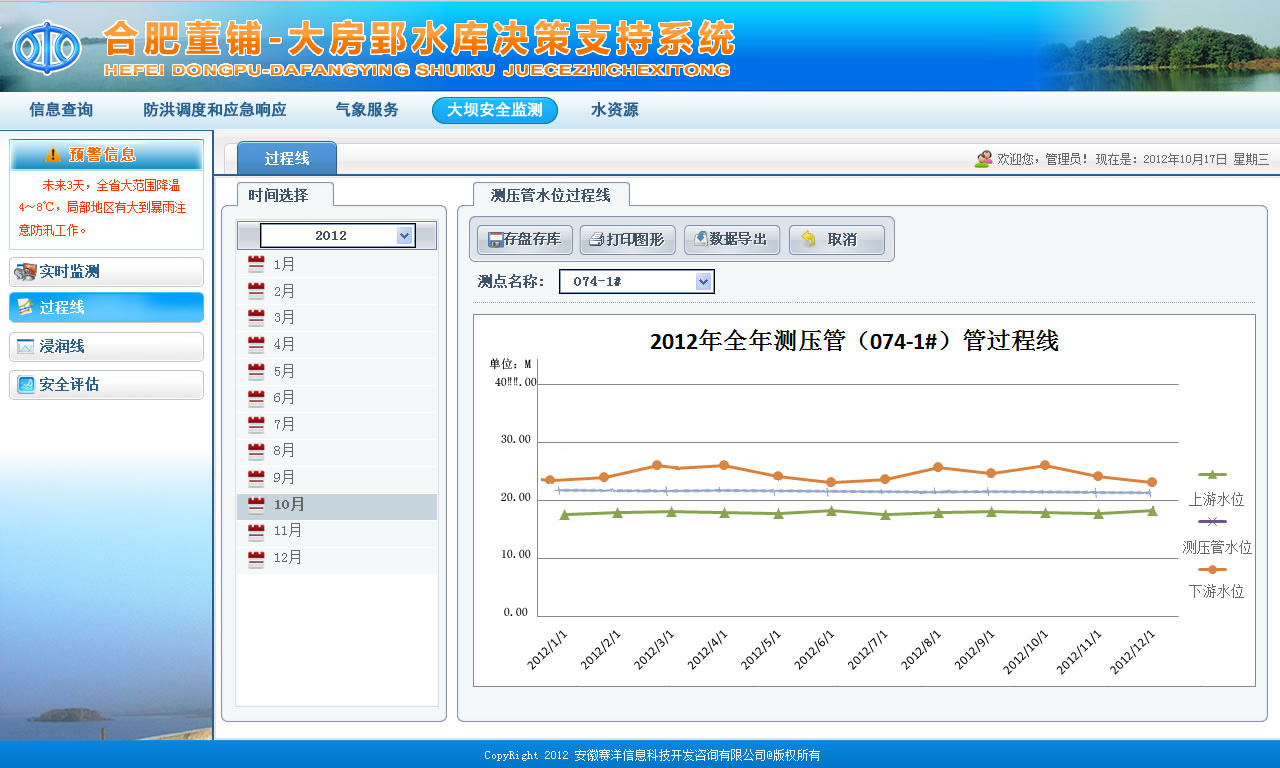Click the 打印图形 printer icon
The image size is (1280, 768).
[x=597, y=240]
